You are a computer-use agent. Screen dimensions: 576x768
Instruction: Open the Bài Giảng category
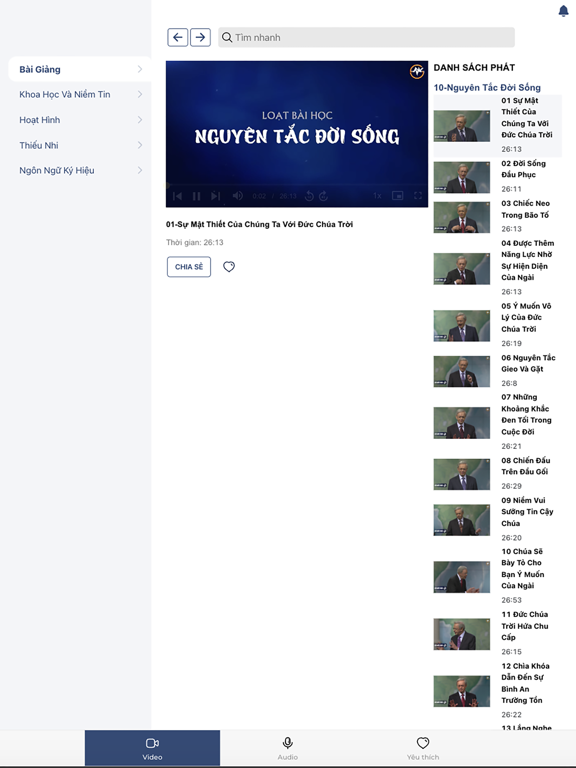tap(80, 69)
